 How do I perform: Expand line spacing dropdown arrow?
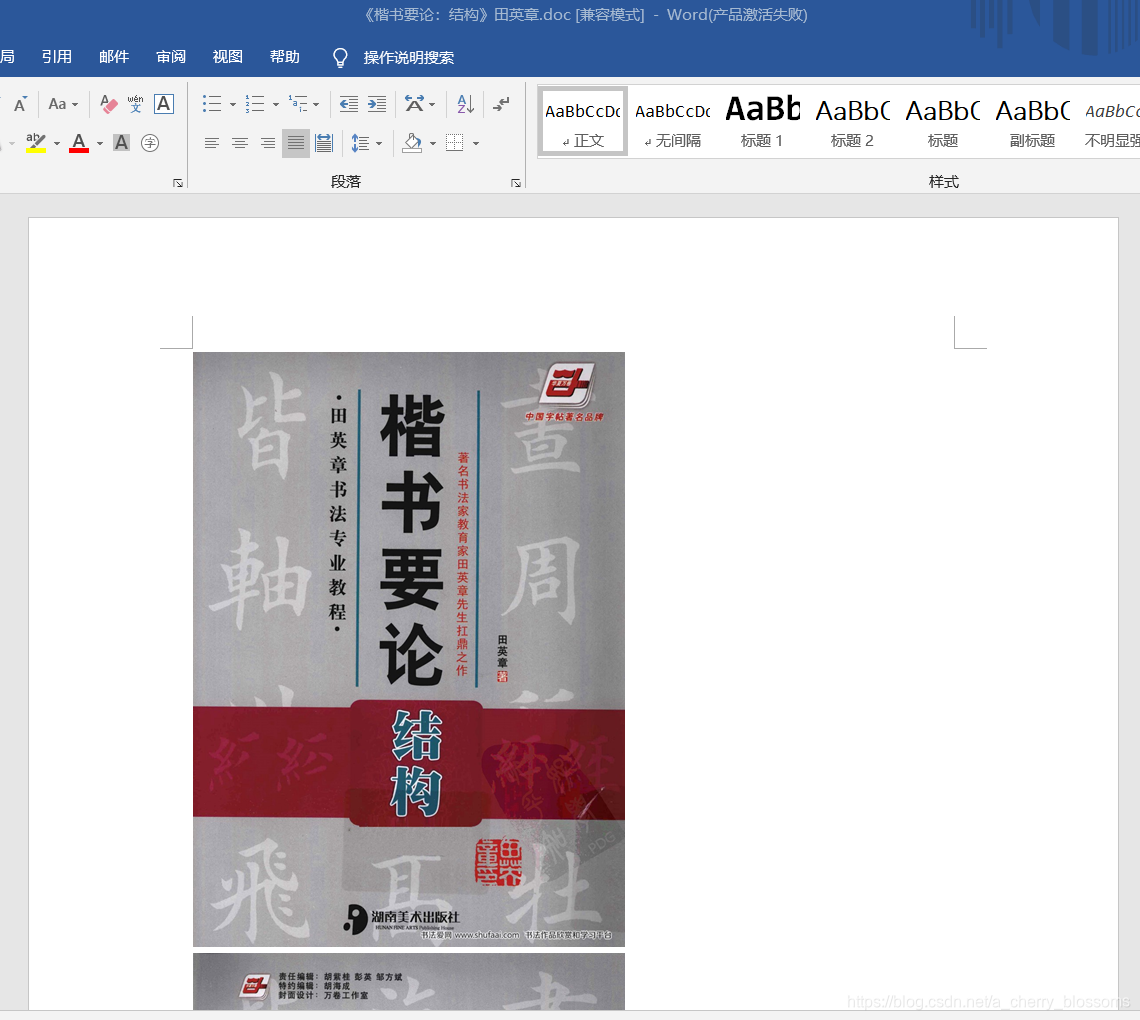coord(379,144)
